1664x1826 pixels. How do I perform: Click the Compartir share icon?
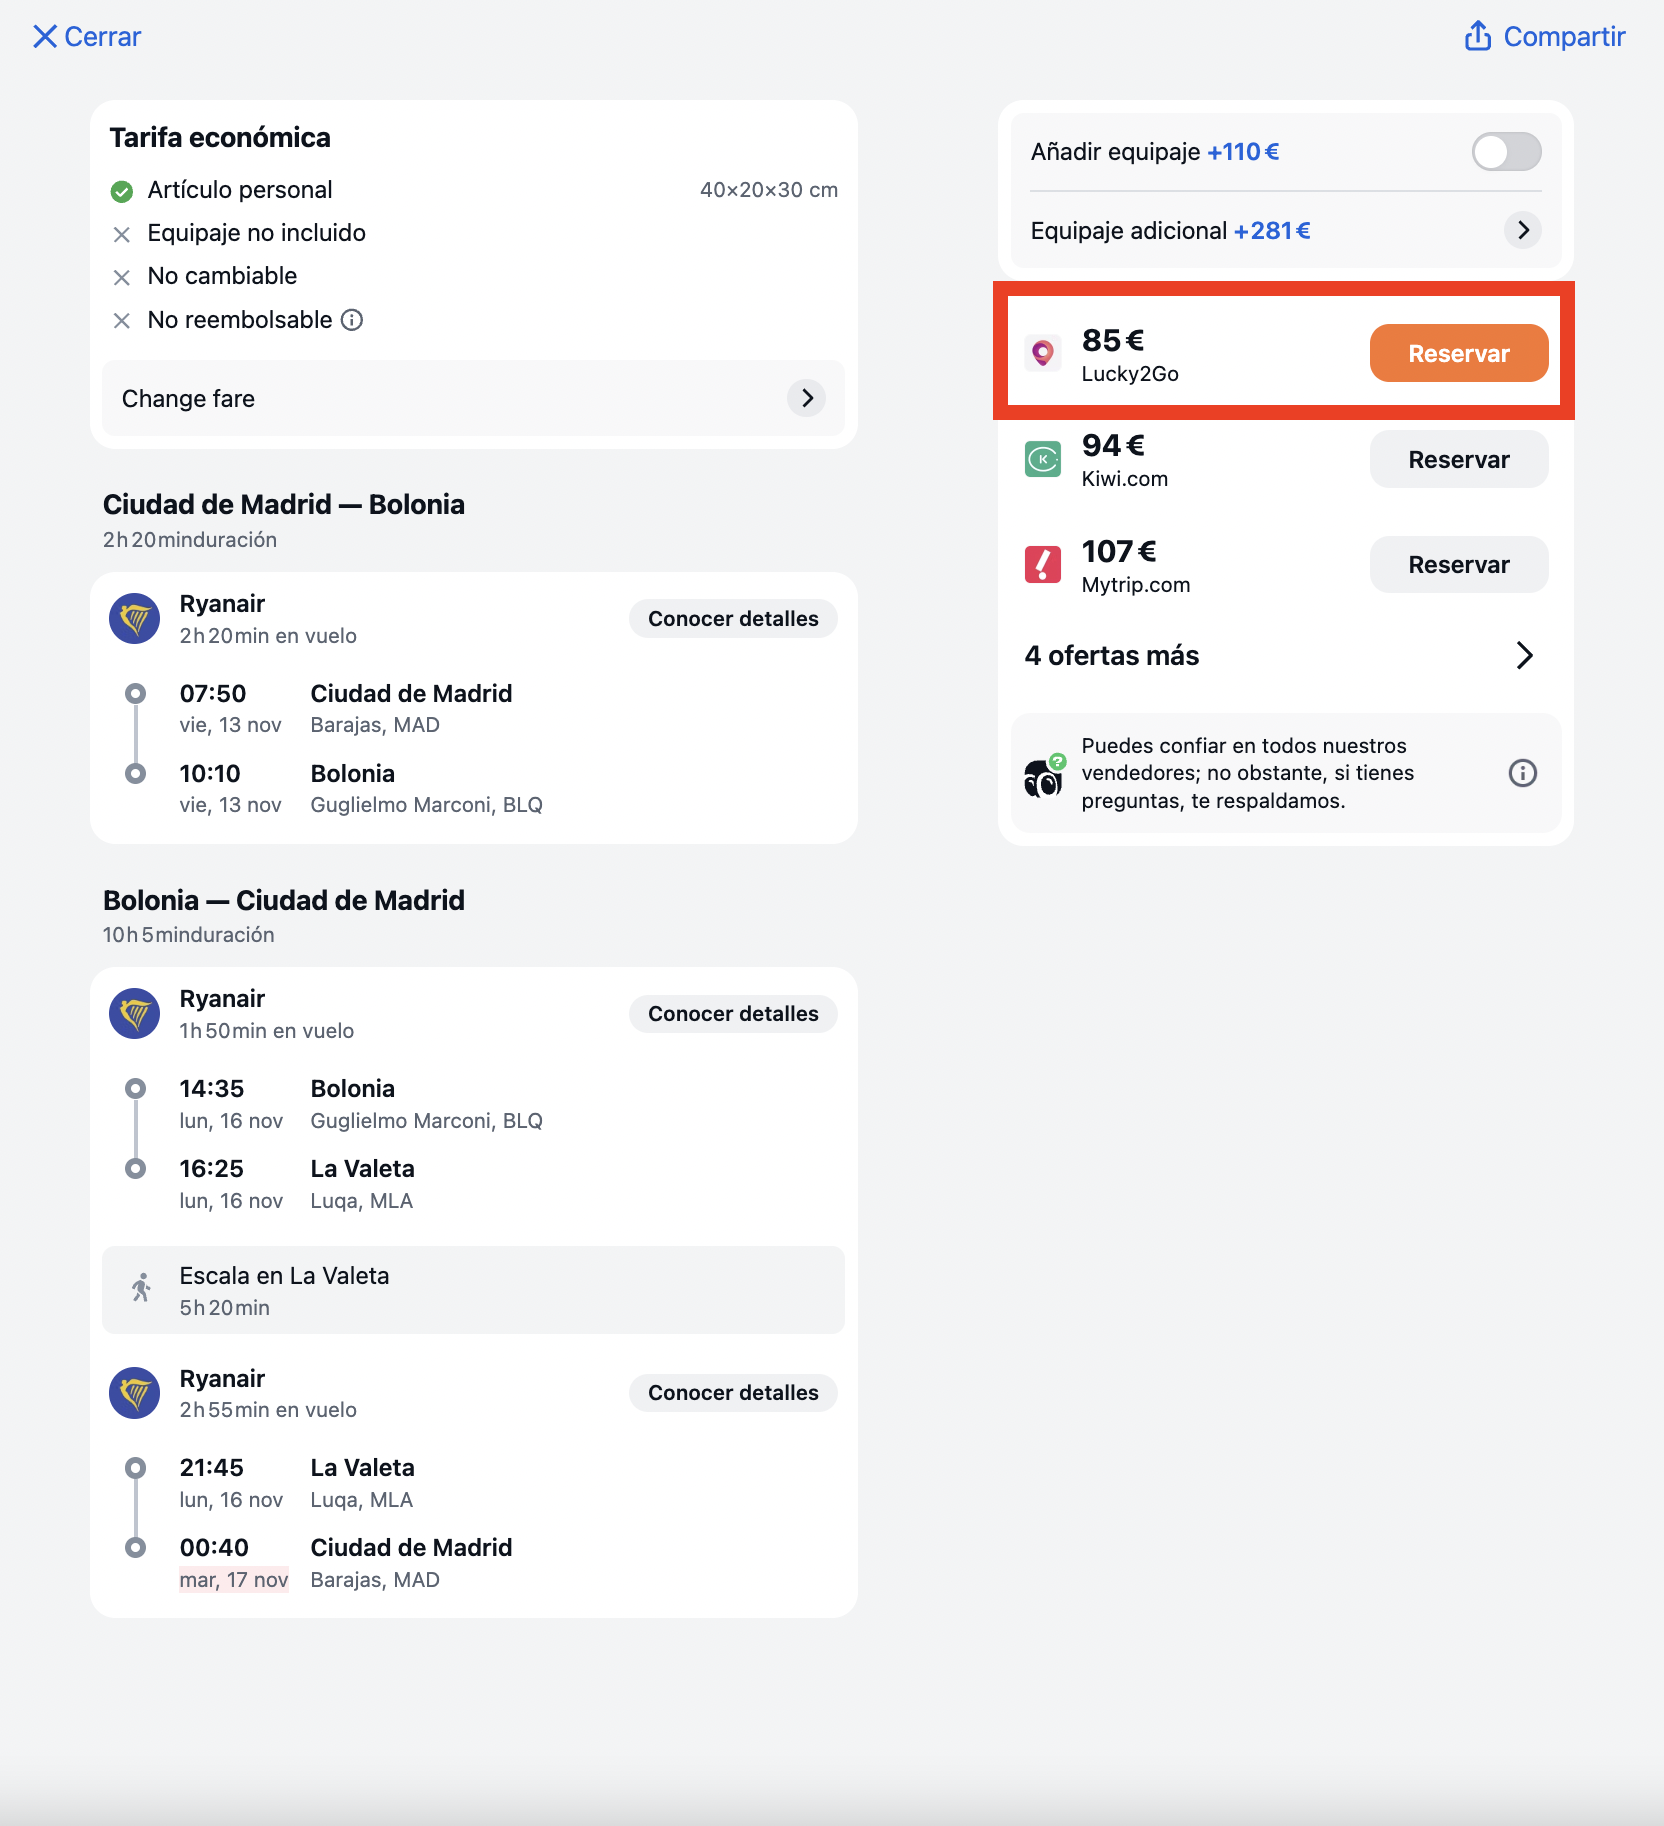point(1478,36)
